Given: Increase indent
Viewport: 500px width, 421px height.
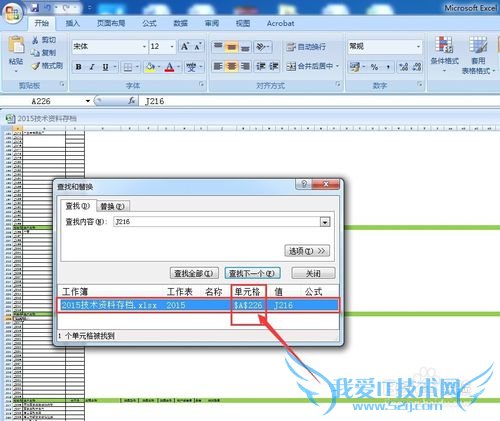Looking at the screenshot, I should point(274,66).
